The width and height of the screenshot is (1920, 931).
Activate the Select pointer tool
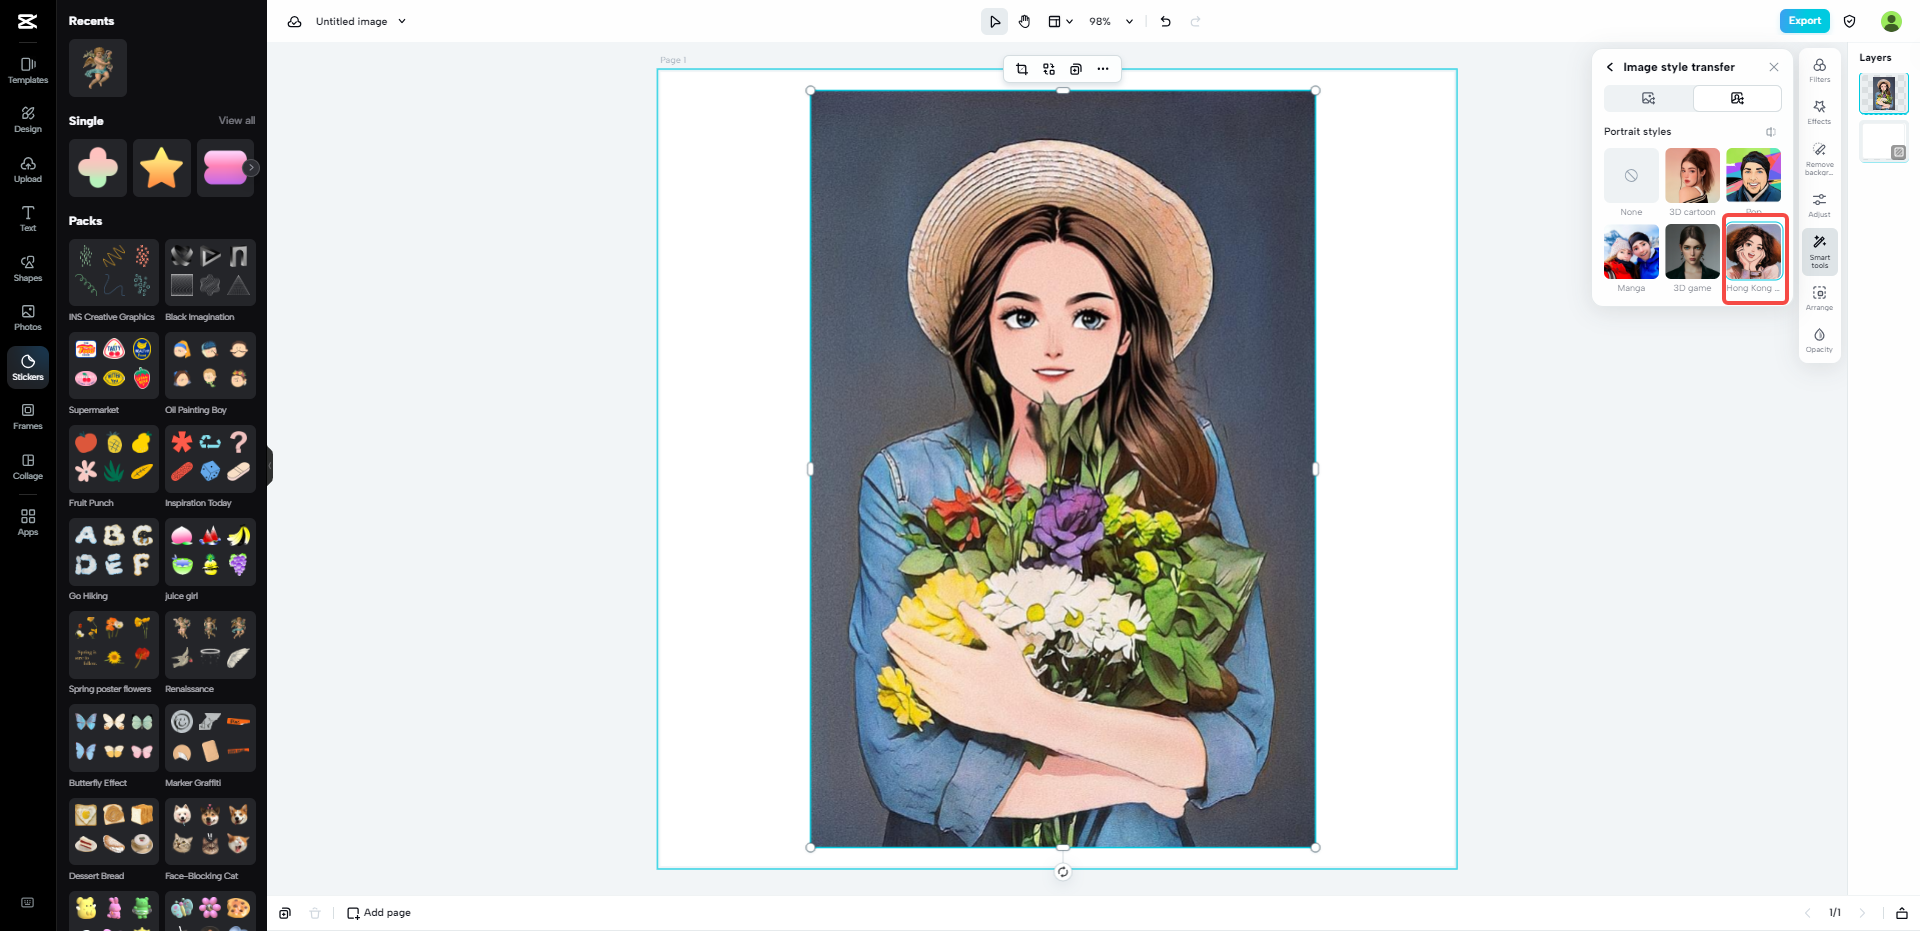click(994, 21)
